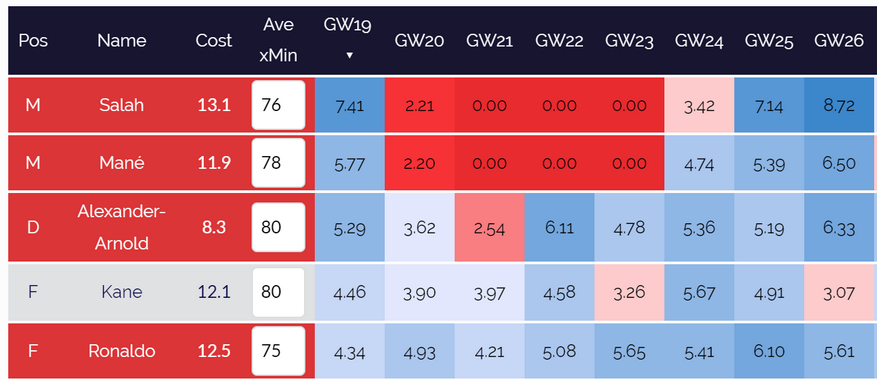Edit Mané's xMin field showing 78
Image resolution: width=877 pixels, height=380 pixels.
coord(279,163)
